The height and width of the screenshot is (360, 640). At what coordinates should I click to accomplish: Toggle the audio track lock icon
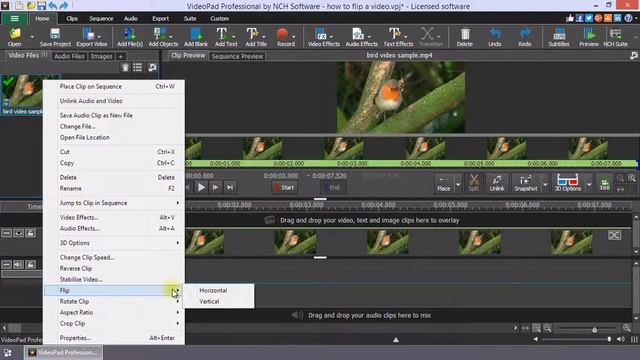[x=31, y=264]
